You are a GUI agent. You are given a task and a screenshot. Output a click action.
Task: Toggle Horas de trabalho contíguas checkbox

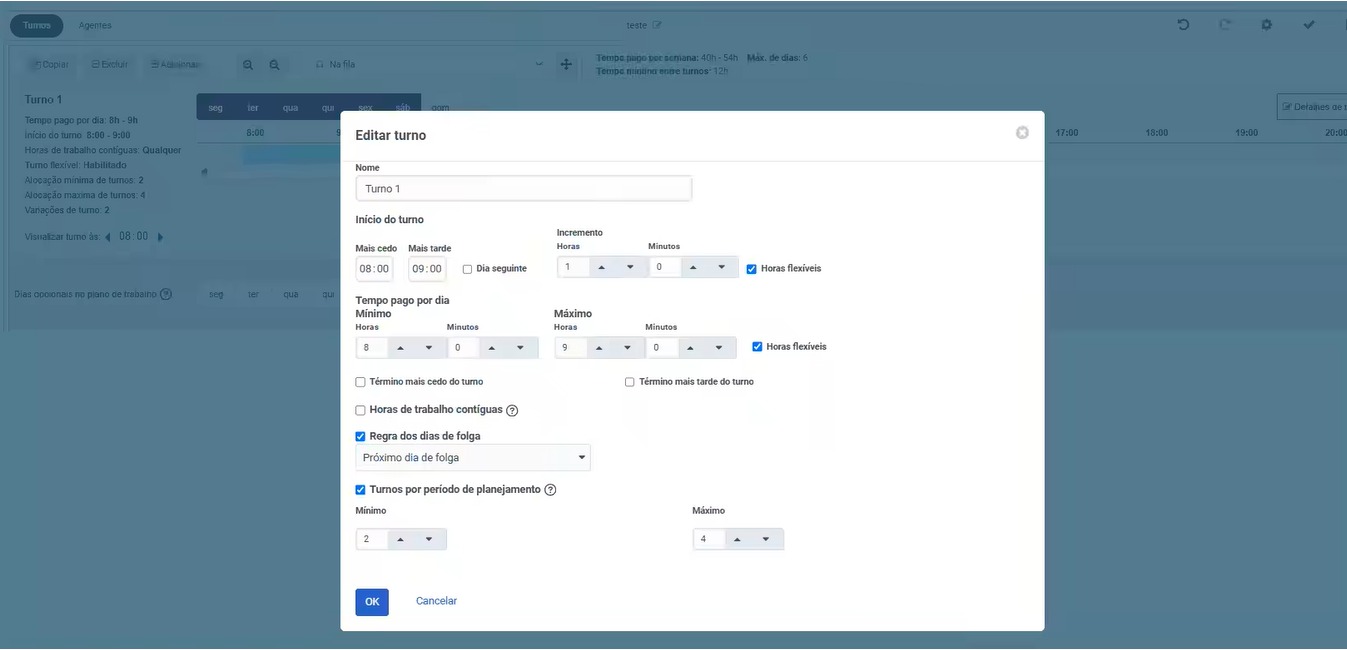click(x=361, y=410)
